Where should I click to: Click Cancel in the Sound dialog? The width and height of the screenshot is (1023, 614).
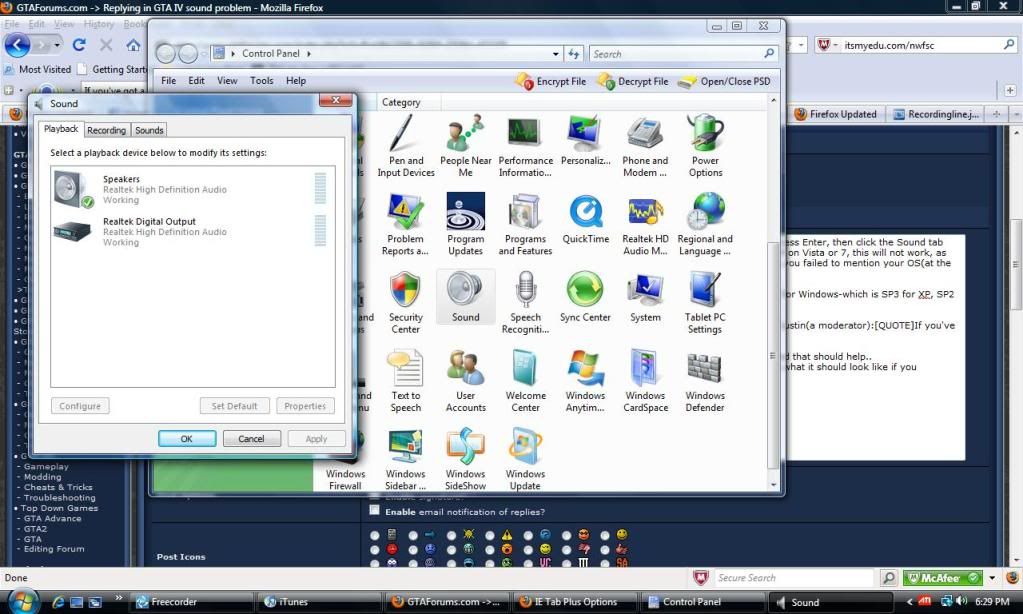pyautogui.click(x=251, y=438)
